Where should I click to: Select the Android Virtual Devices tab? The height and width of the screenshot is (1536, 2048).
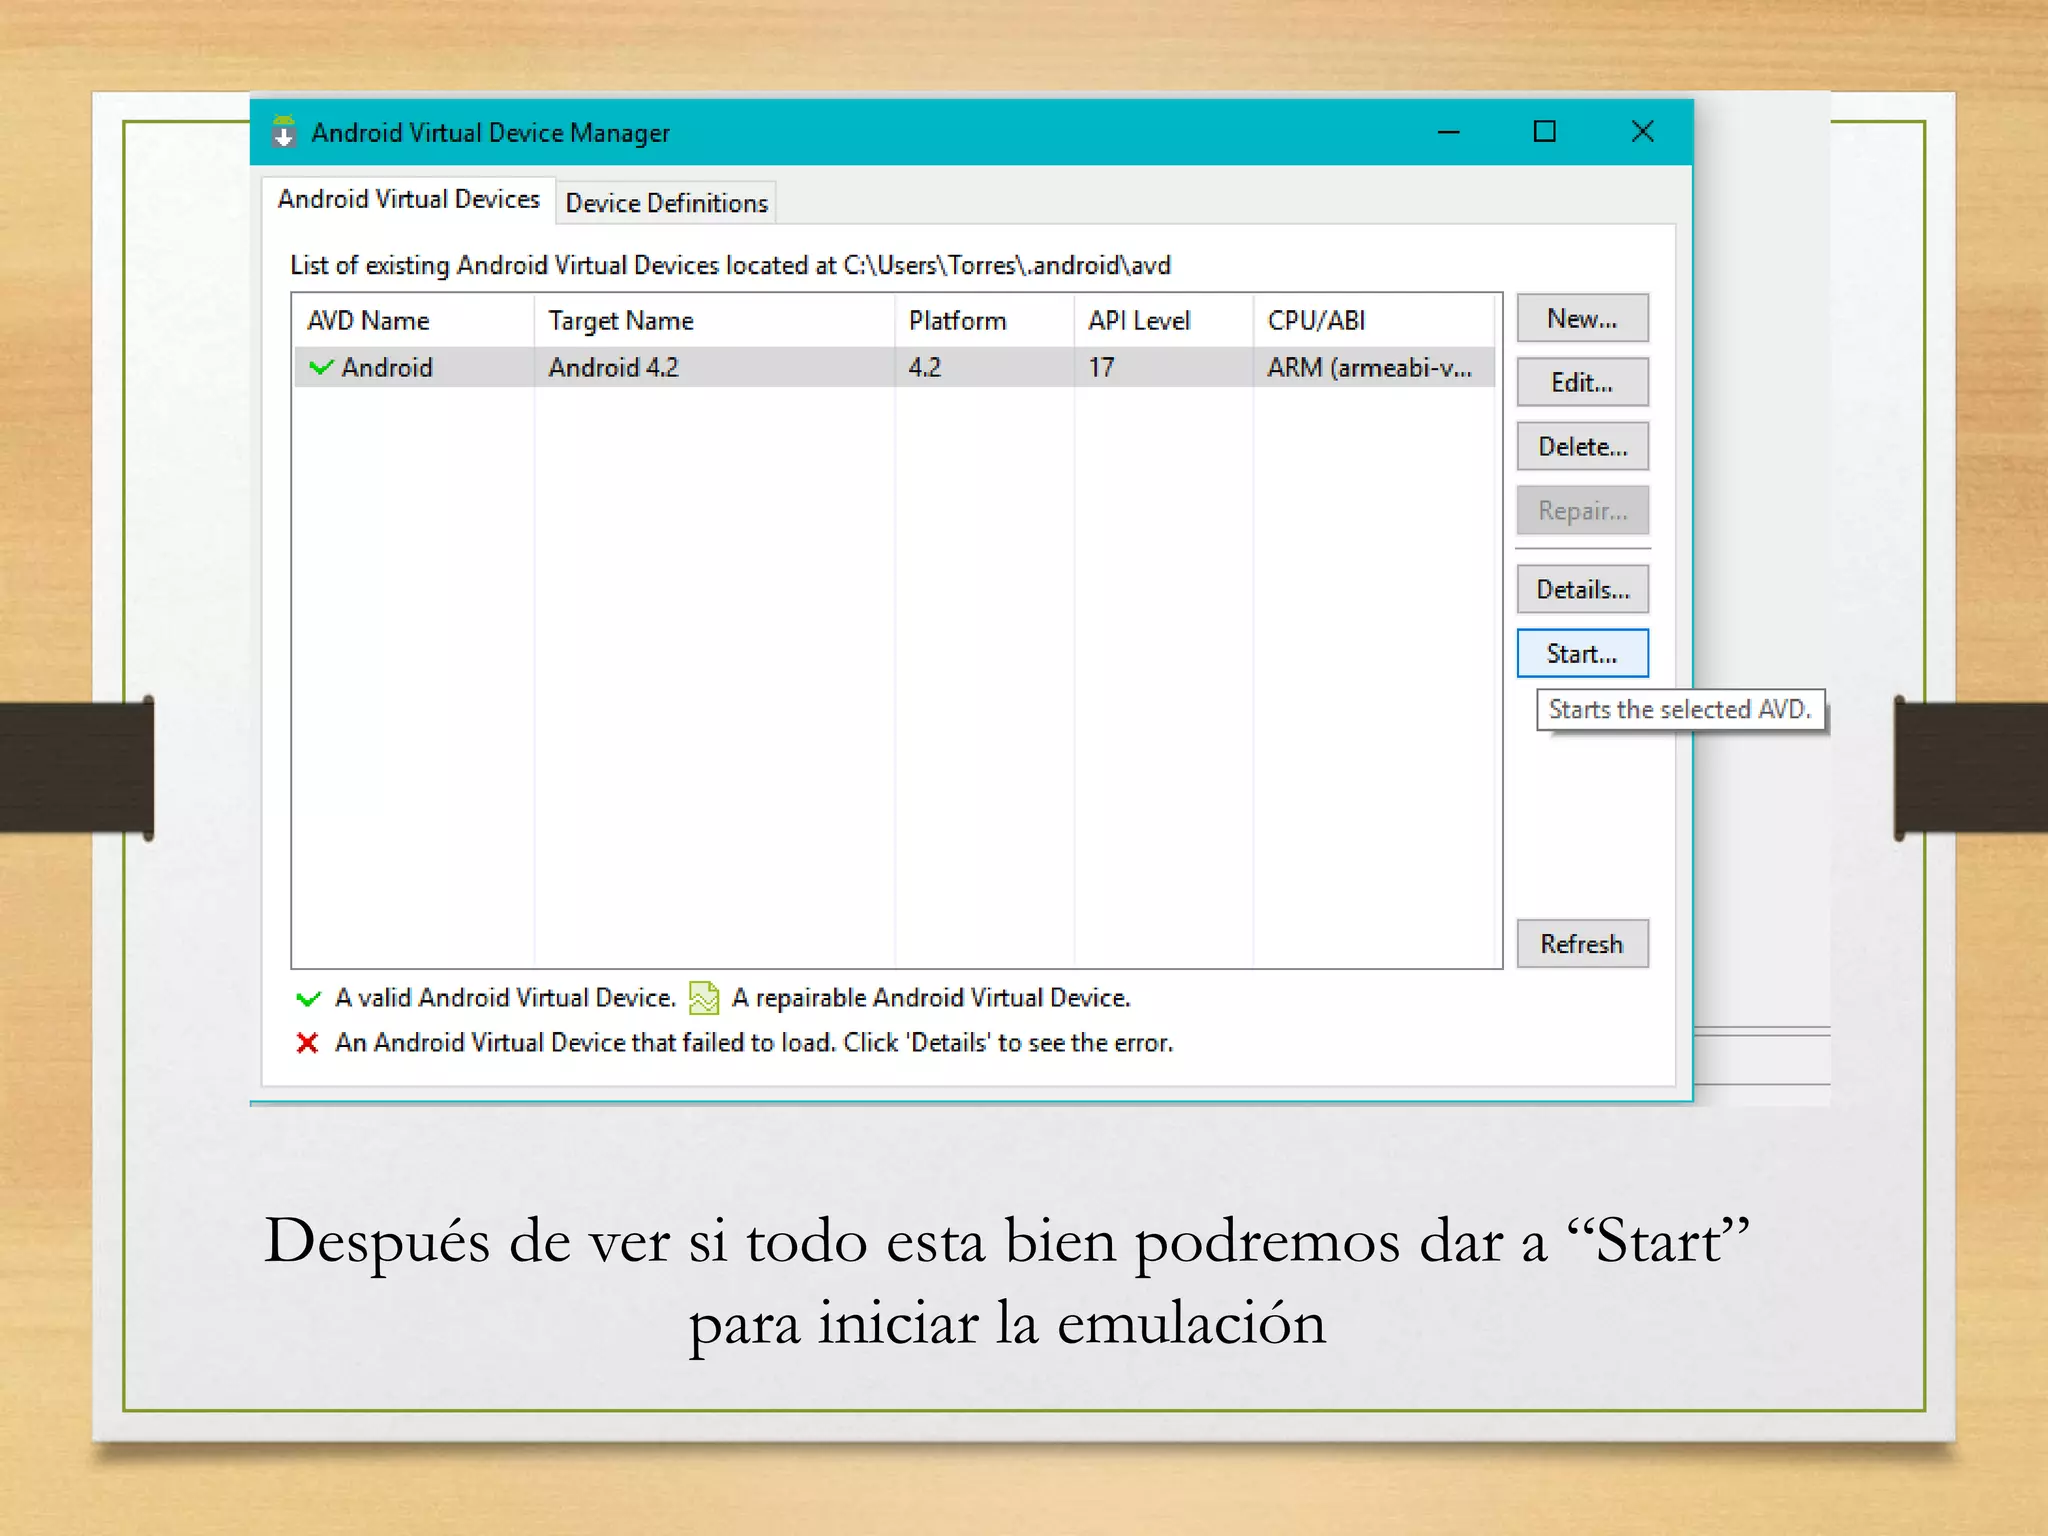pyautogui.click(x=408, y=199)
